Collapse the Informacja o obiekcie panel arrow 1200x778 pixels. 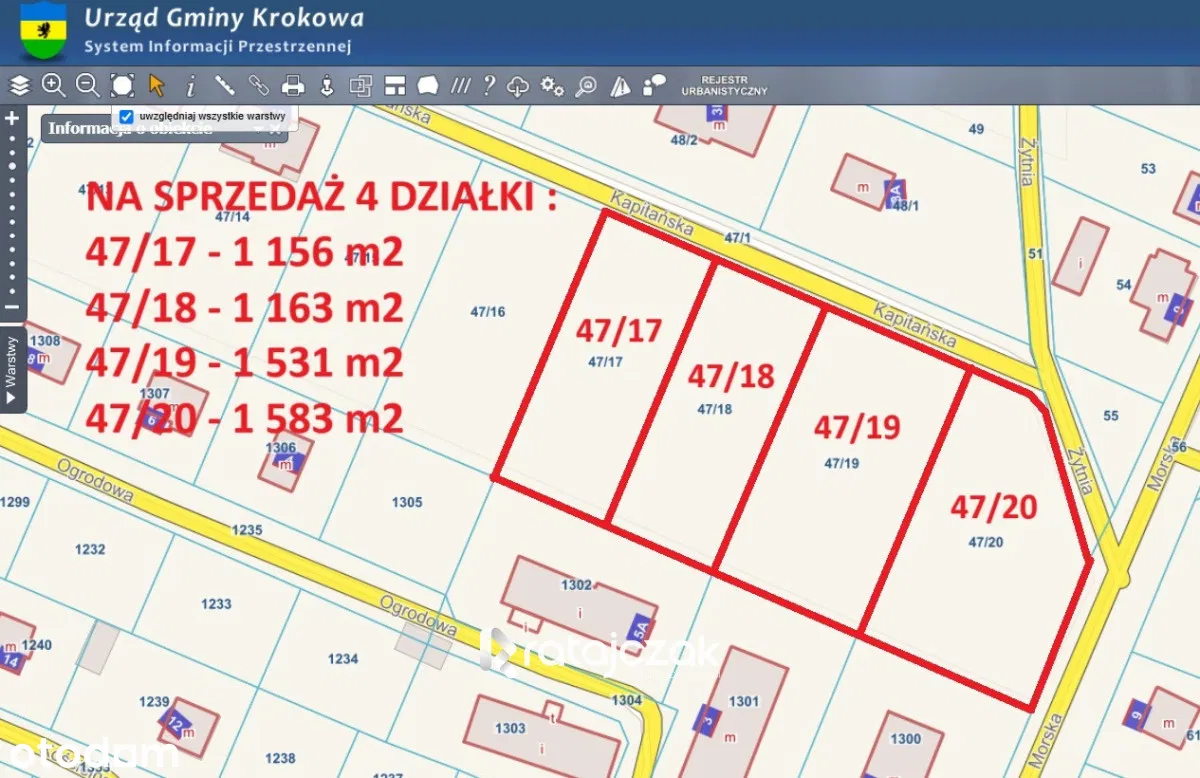258,129
